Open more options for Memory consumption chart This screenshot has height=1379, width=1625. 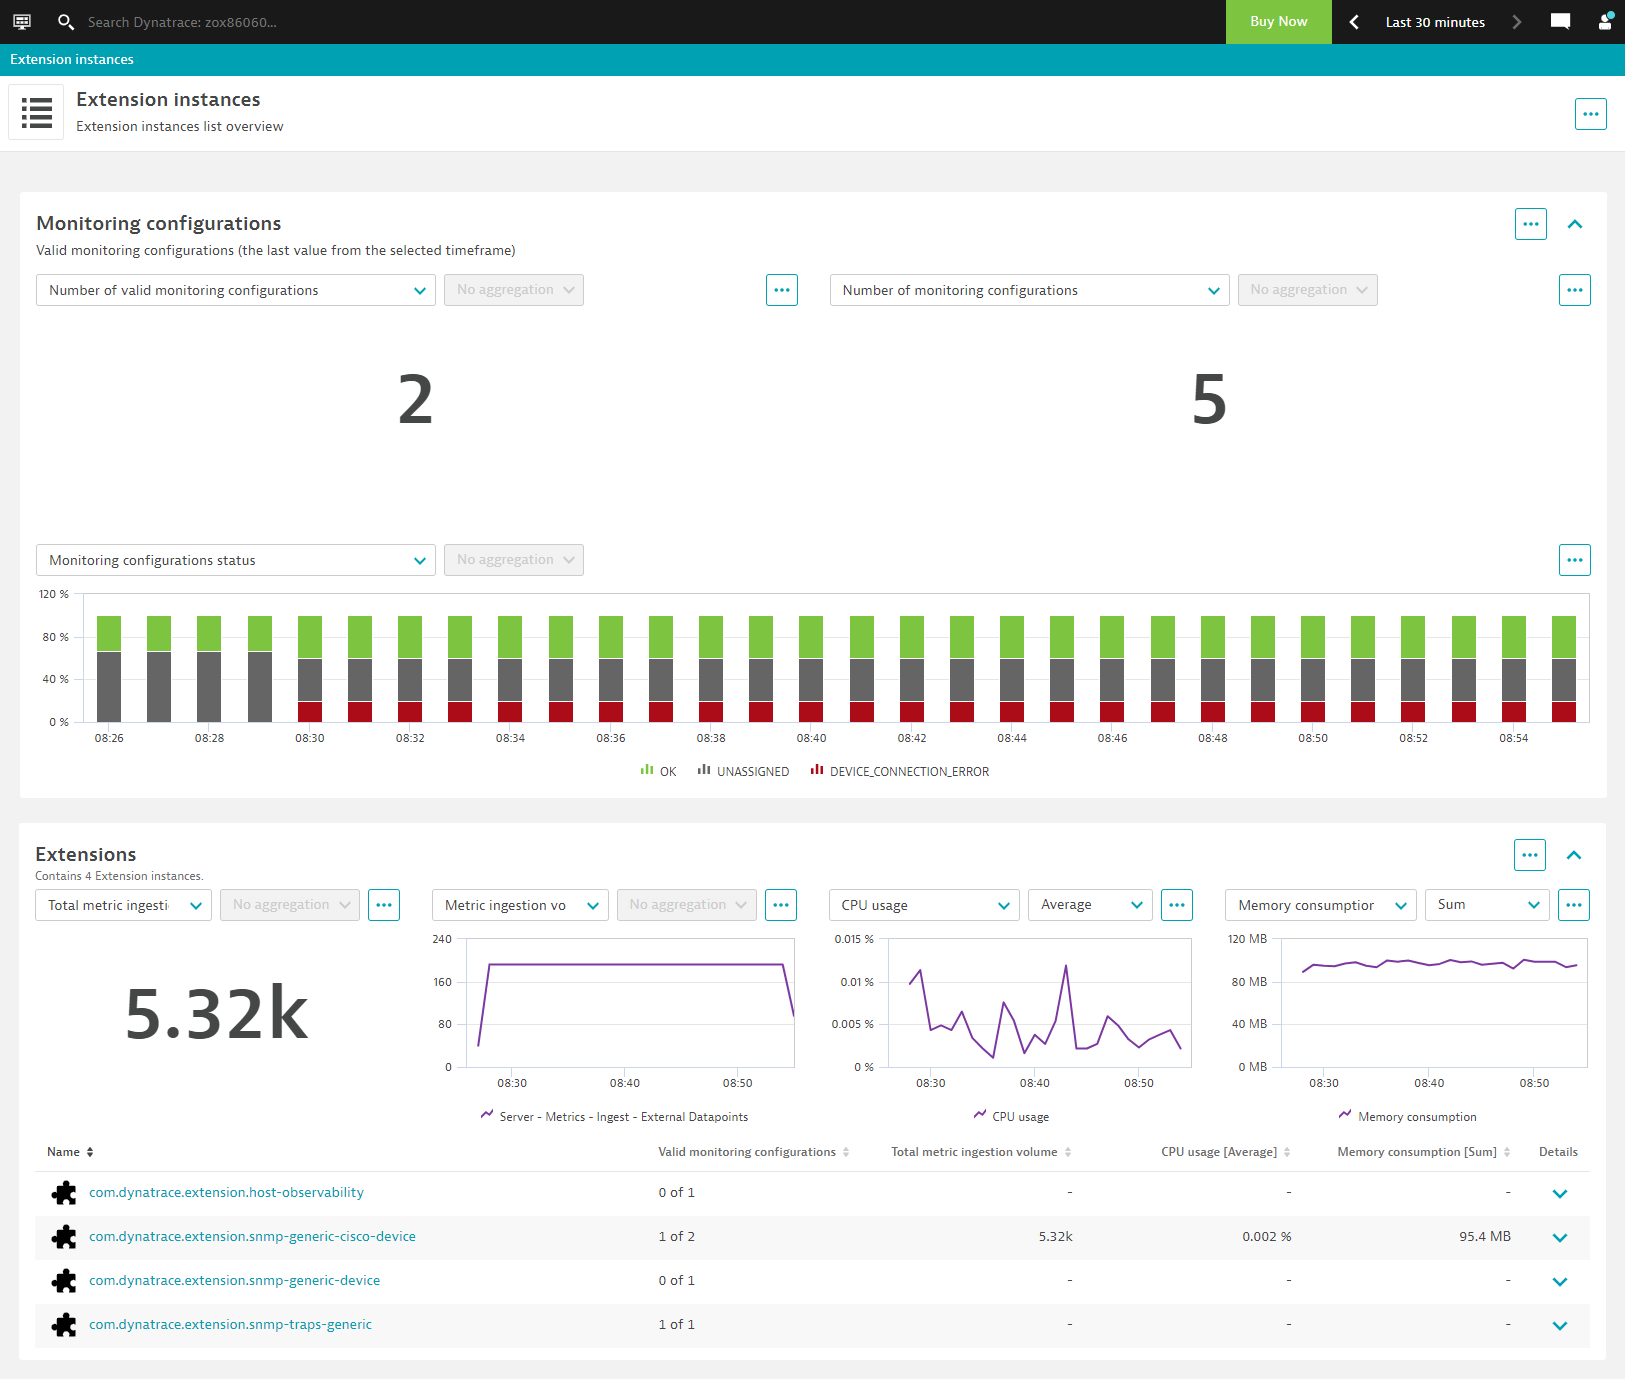1574,905
